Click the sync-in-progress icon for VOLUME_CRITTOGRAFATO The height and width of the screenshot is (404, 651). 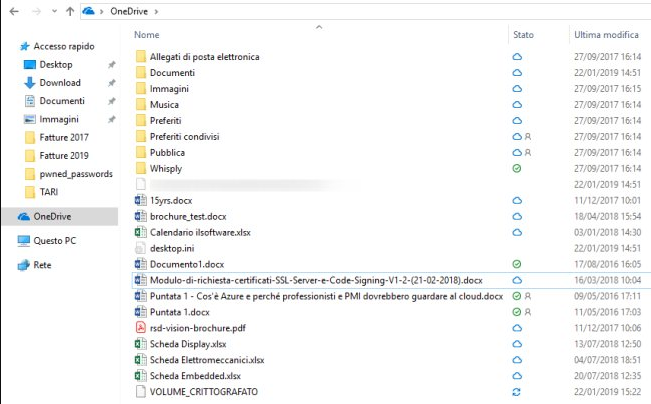coord(516,392)
